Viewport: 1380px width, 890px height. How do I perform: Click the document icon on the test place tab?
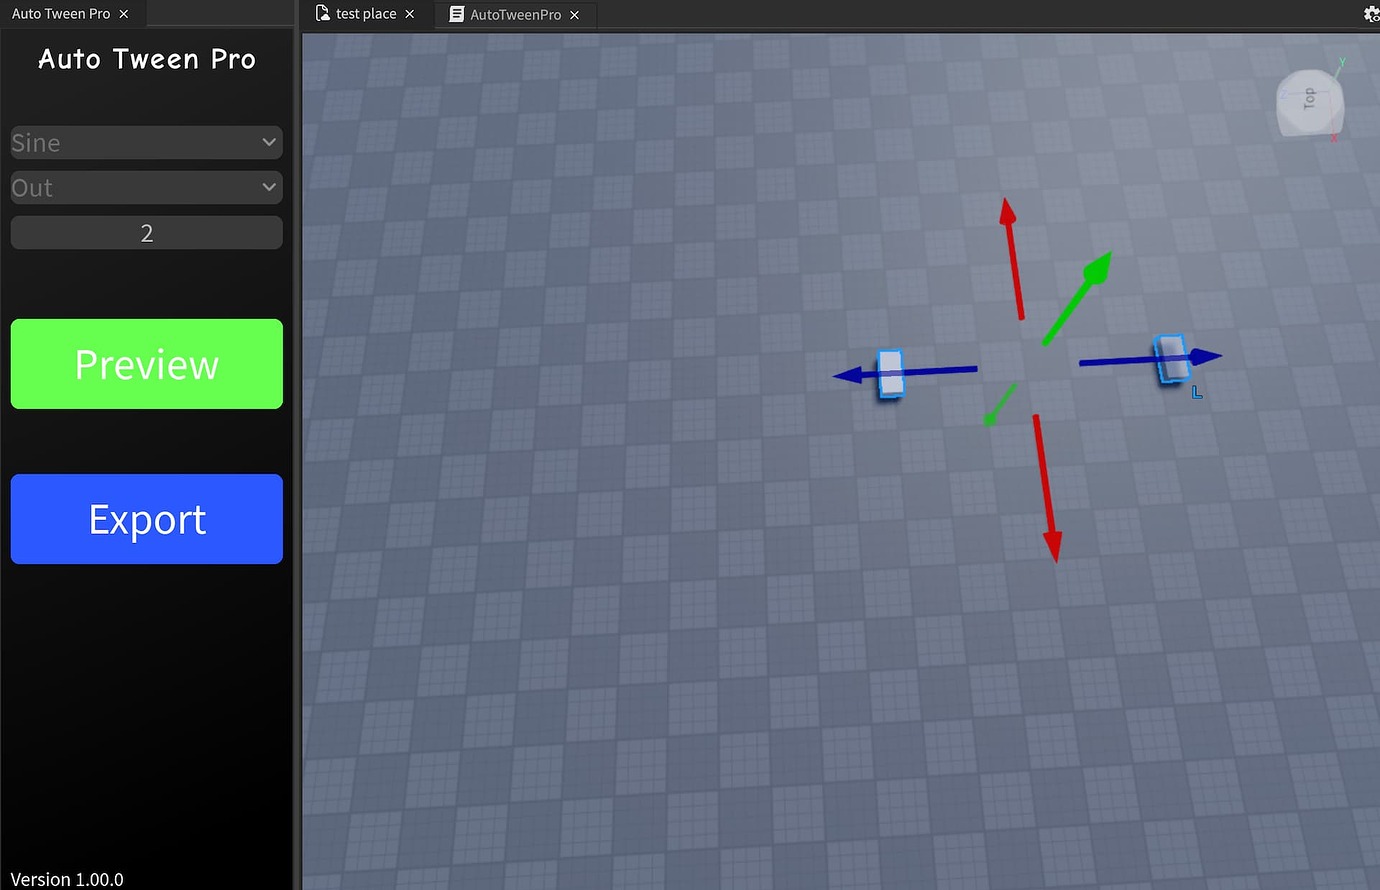(322, 14)
